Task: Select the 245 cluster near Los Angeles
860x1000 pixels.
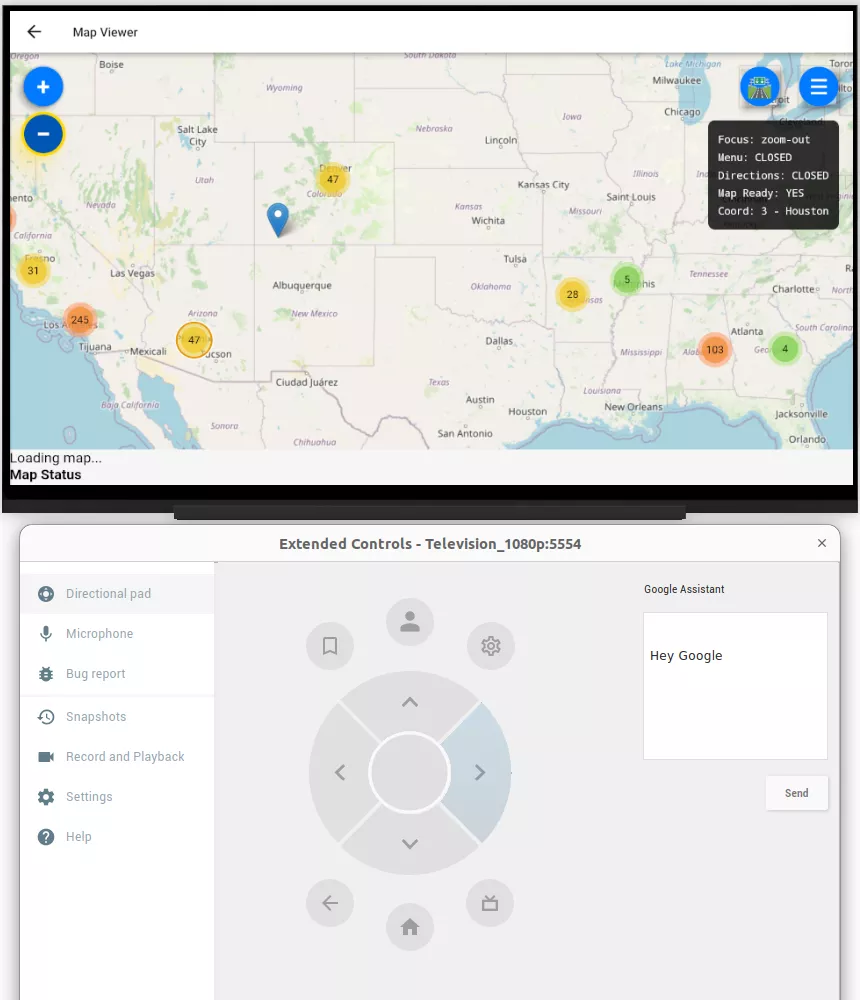Action: tap(80, 320)
